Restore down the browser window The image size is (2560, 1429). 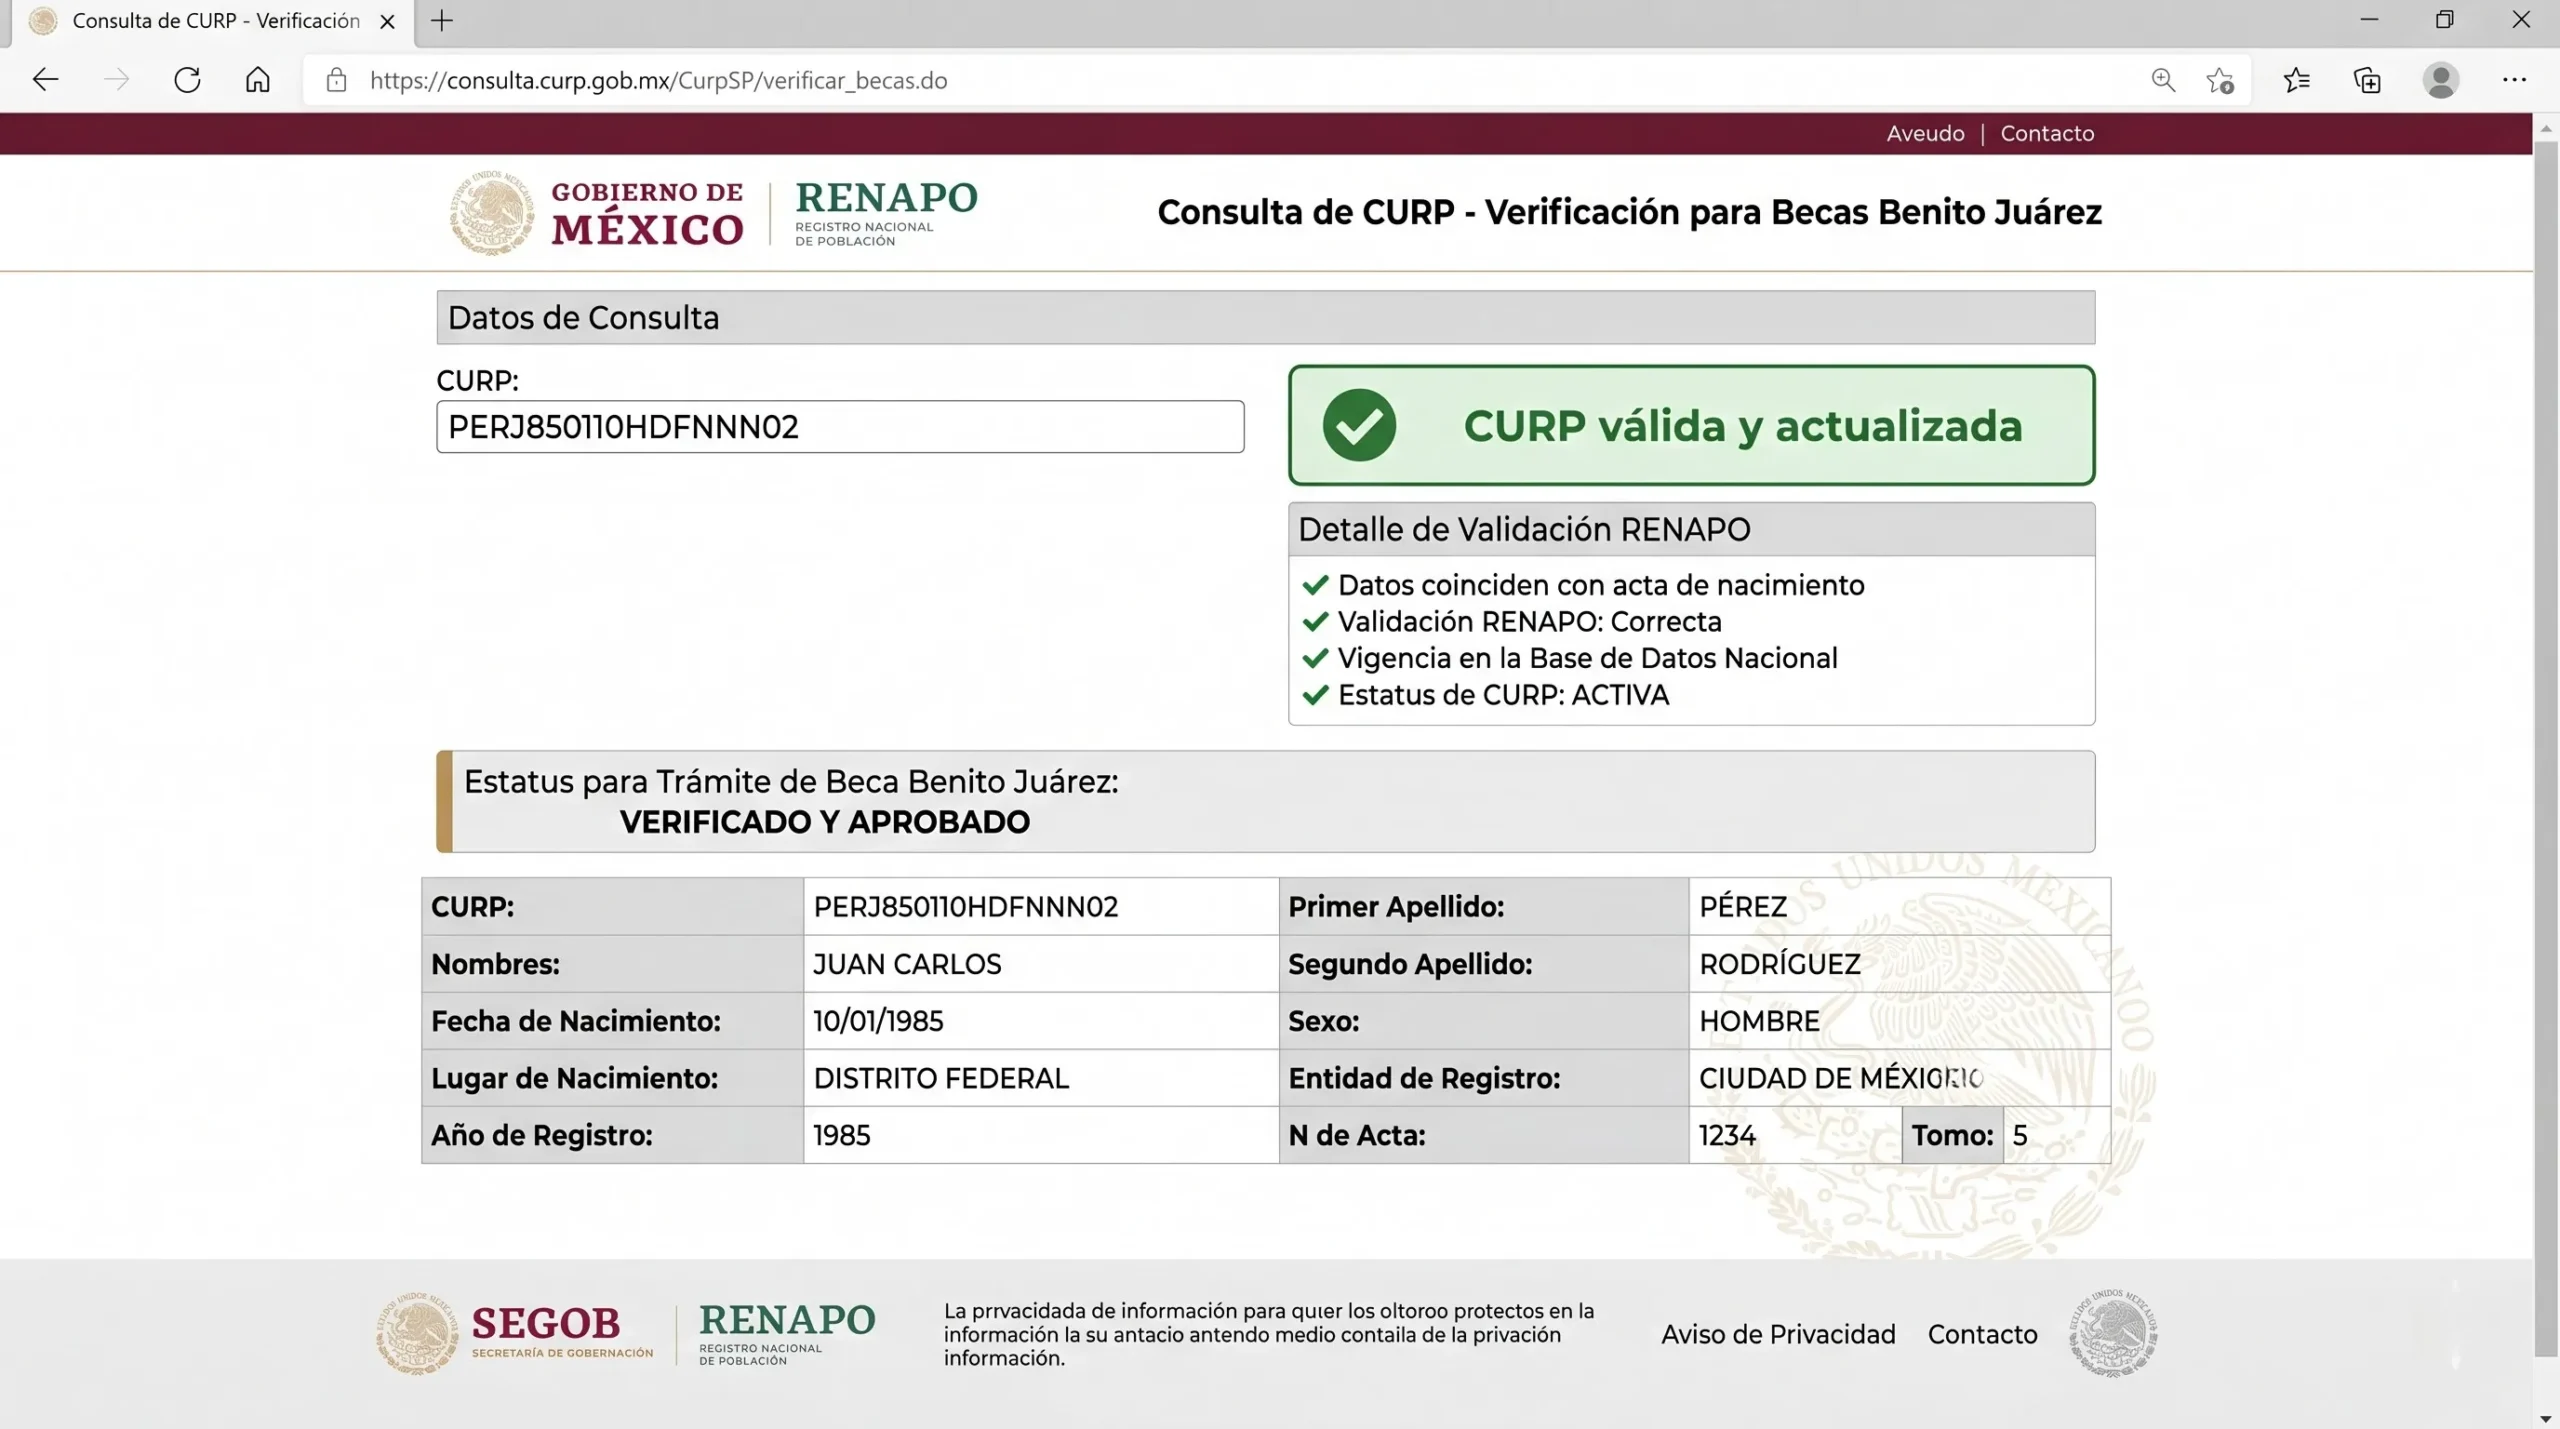[2445, 20]
